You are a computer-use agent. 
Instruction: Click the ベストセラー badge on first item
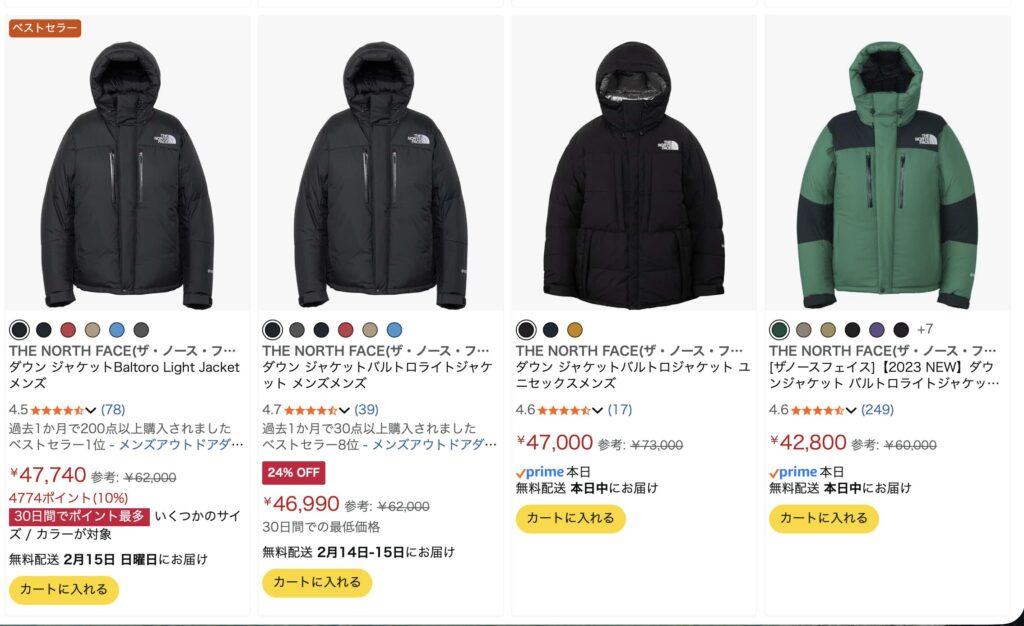click(45, 28)
